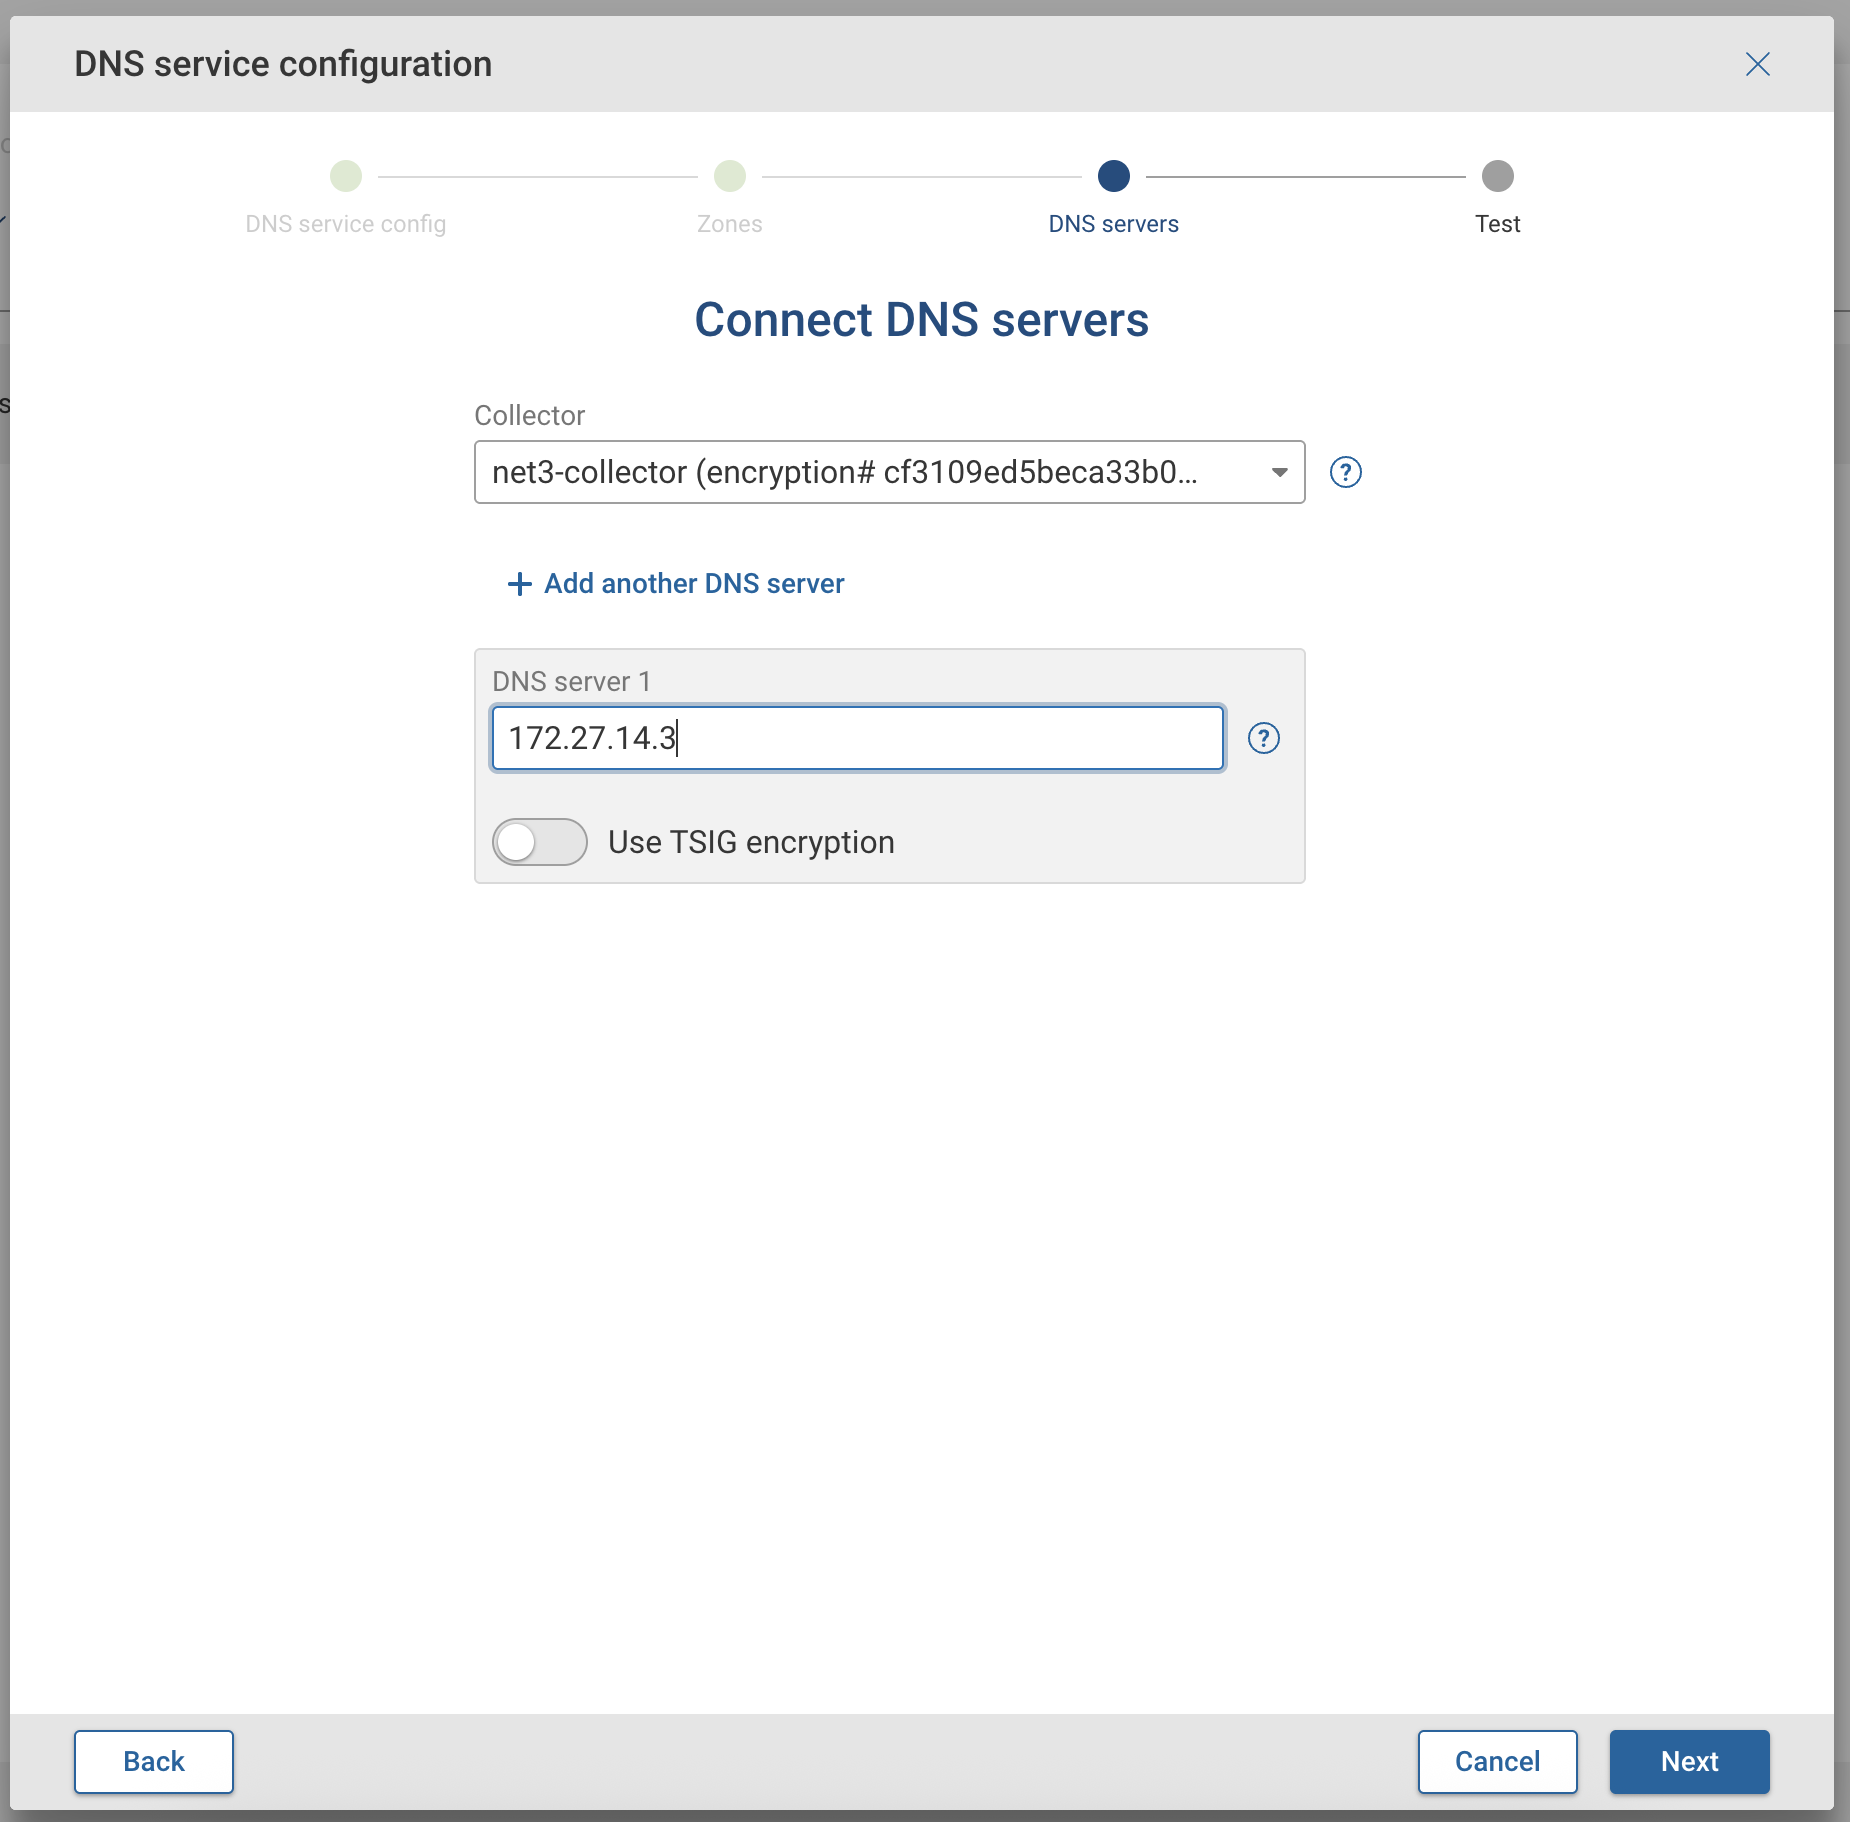Click the Test step circle

[1496, 176]
